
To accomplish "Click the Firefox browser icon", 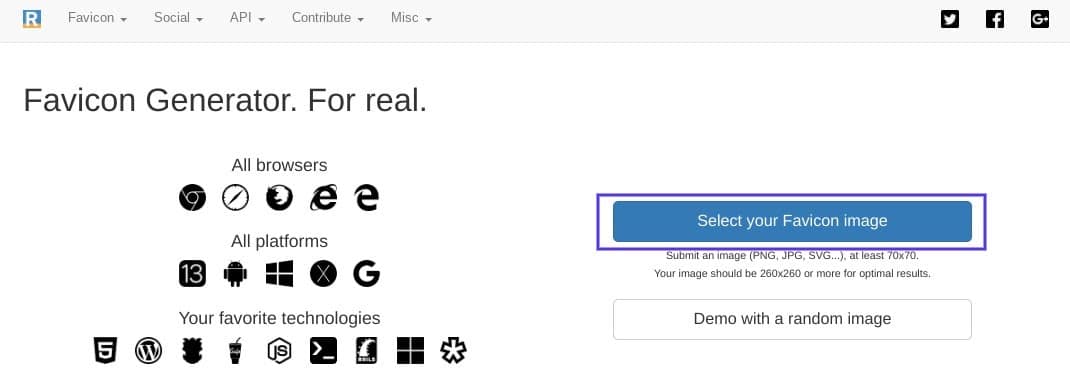I will click(x=279, y=198).
